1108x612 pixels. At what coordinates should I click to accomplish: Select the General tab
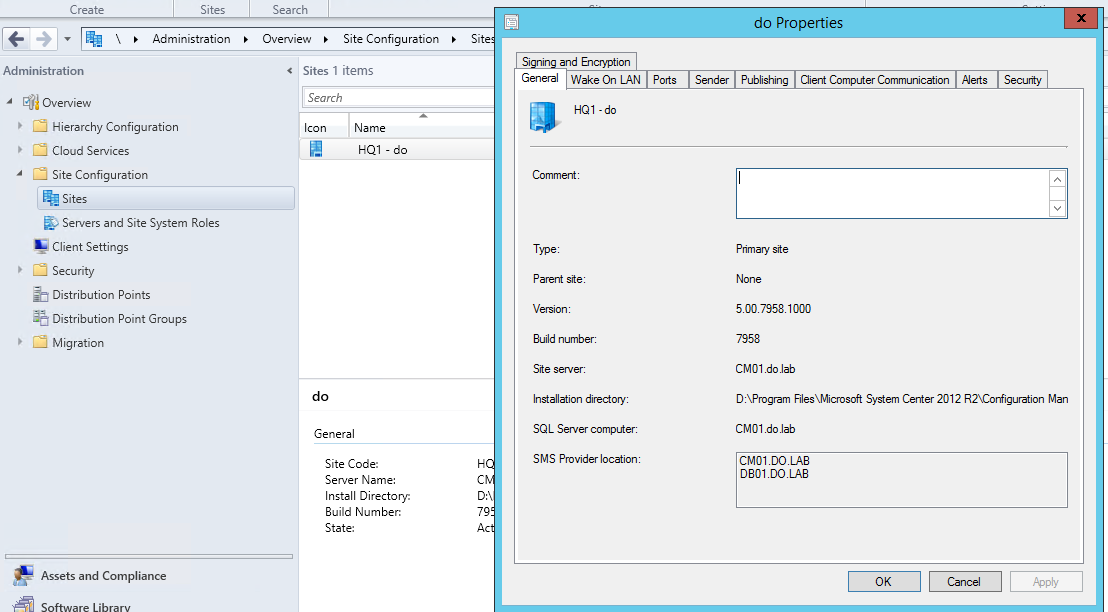(540, 78)
